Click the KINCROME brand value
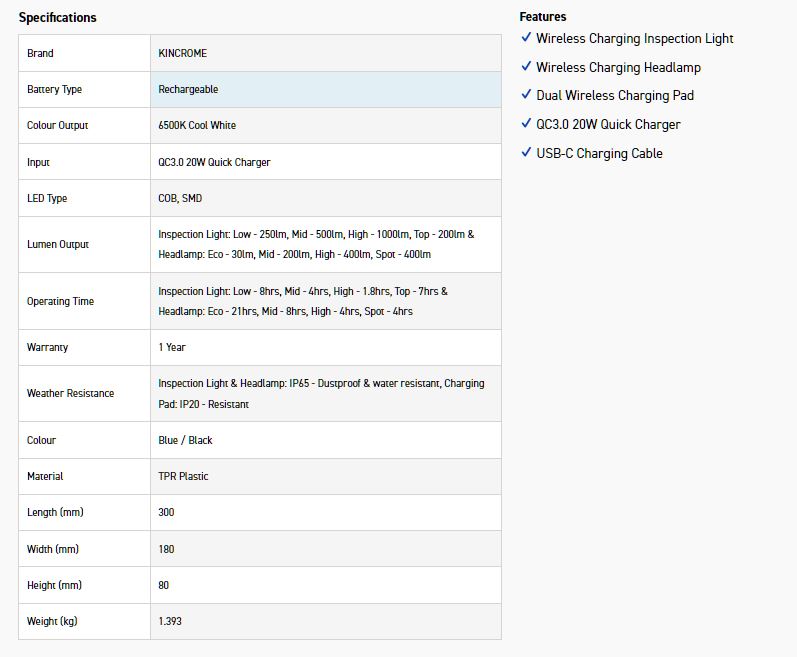Image resolution: width=797 pixels, height=657 pixels. (x=182, y=53)
